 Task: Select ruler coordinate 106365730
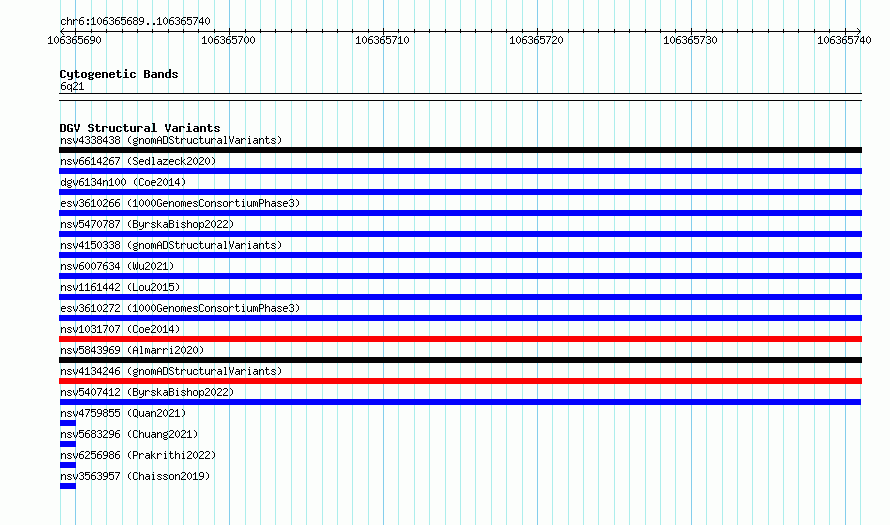pos(690,40)
